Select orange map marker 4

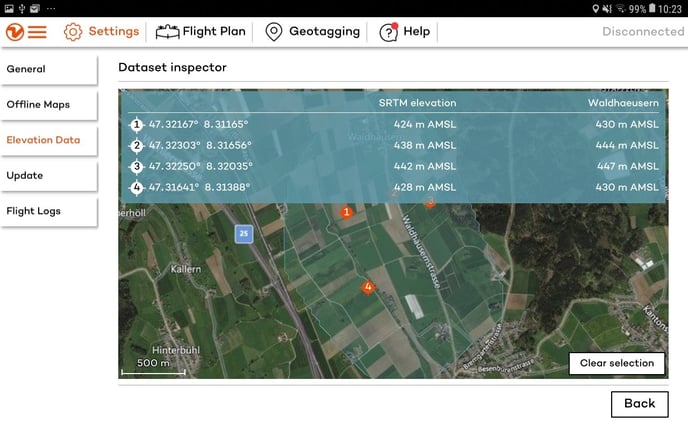point(368,287)
